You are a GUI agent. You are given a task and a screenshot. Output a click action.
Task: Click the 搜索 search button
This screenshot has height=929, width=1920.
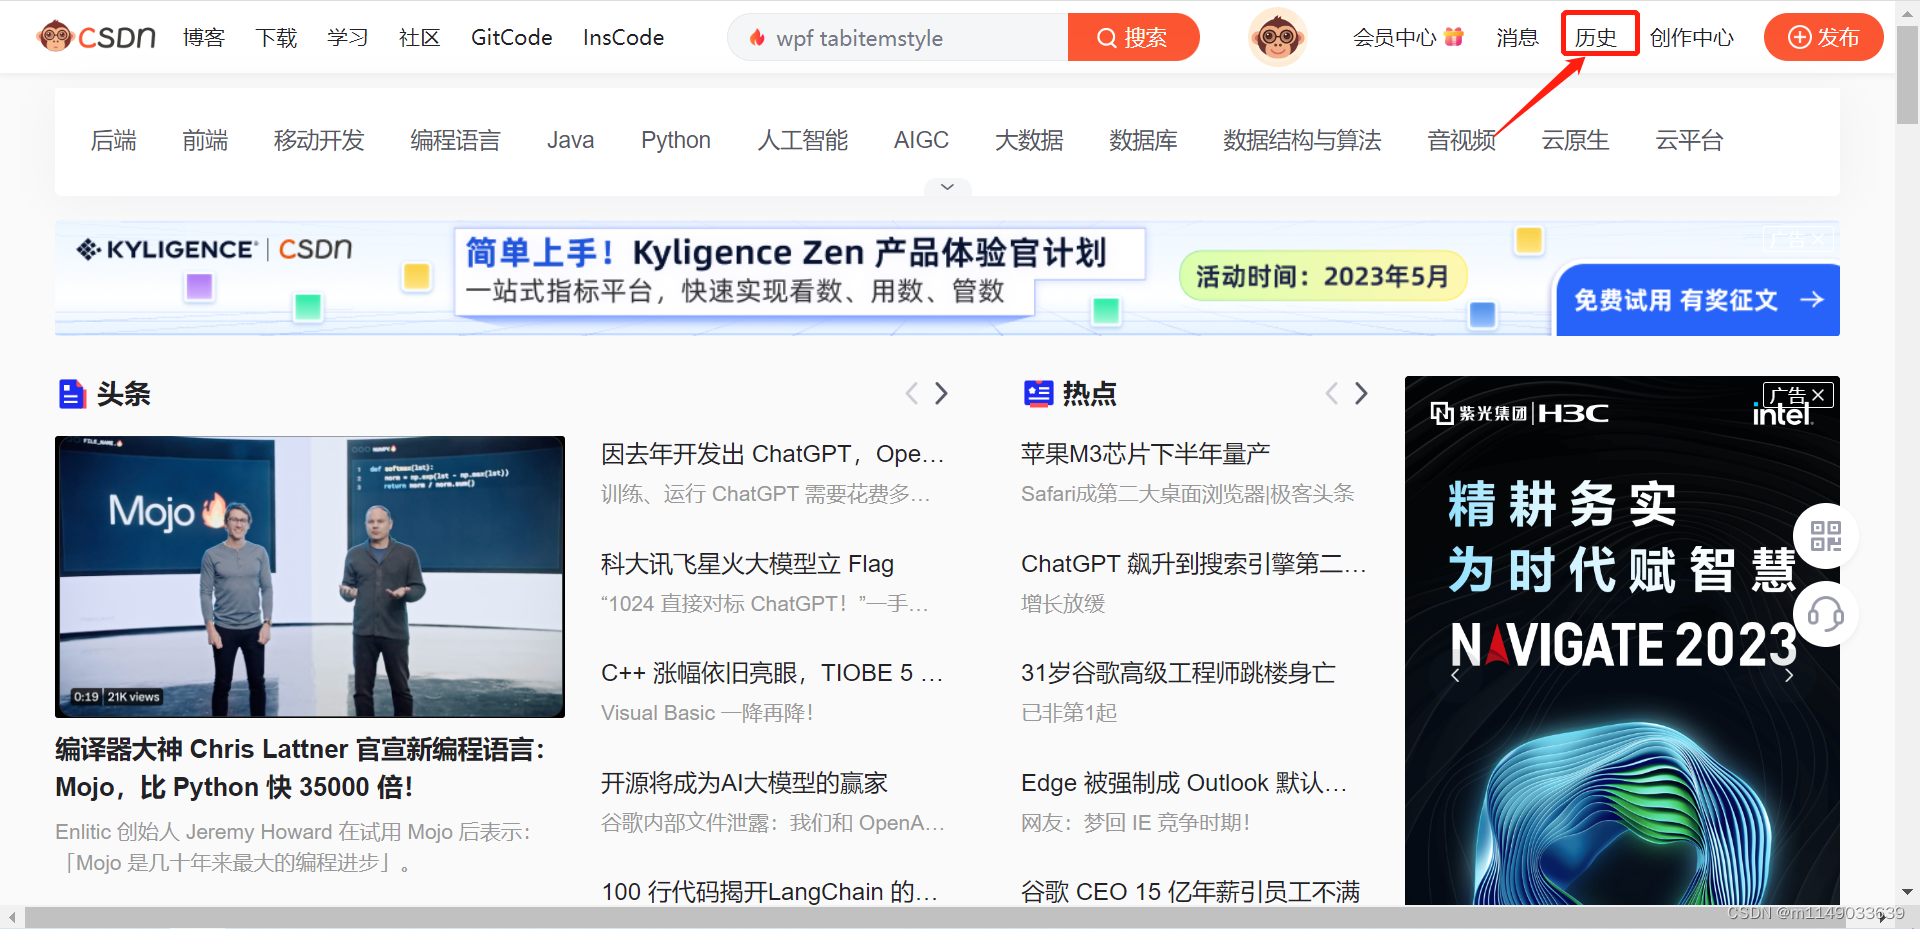(1133, 37)
